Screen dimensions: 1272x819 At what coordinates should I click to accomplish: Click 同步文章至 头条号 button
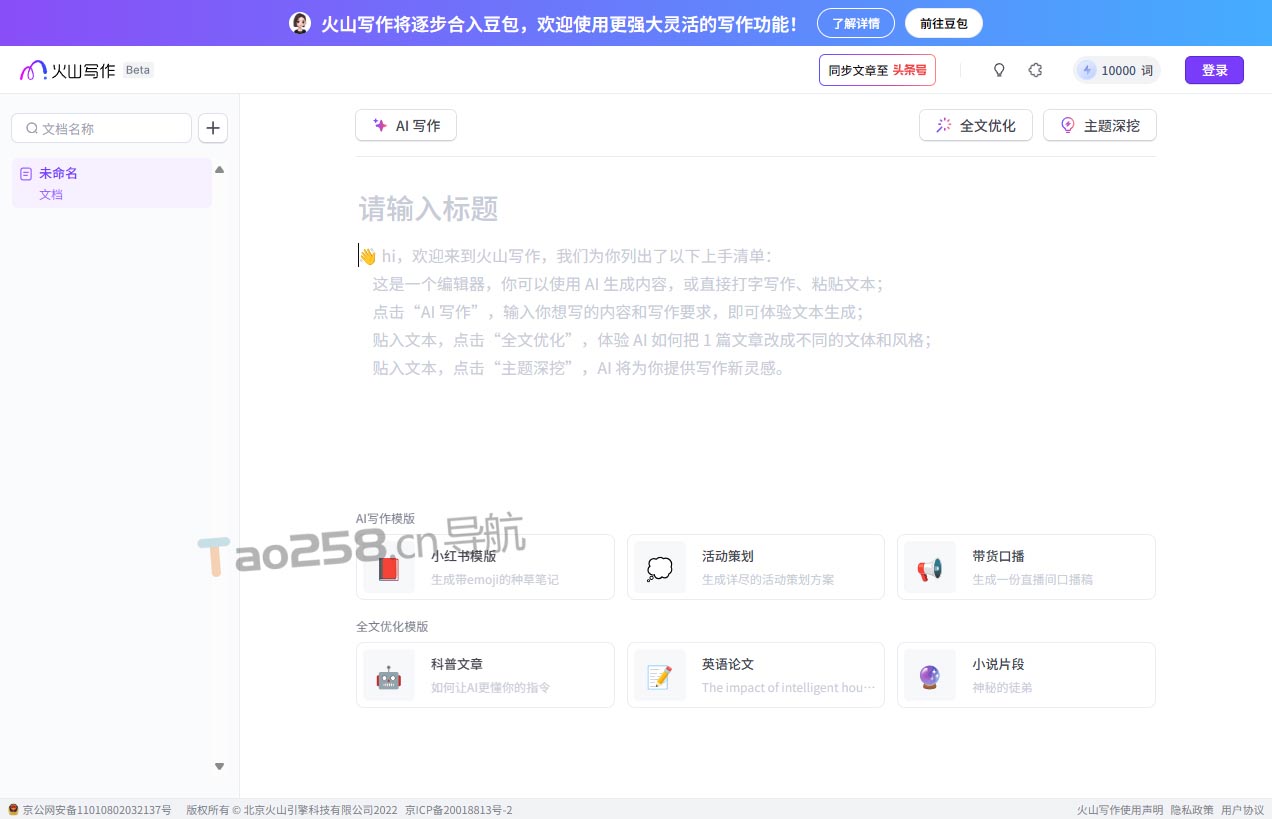pyautogui.click(x=877, y=70)
